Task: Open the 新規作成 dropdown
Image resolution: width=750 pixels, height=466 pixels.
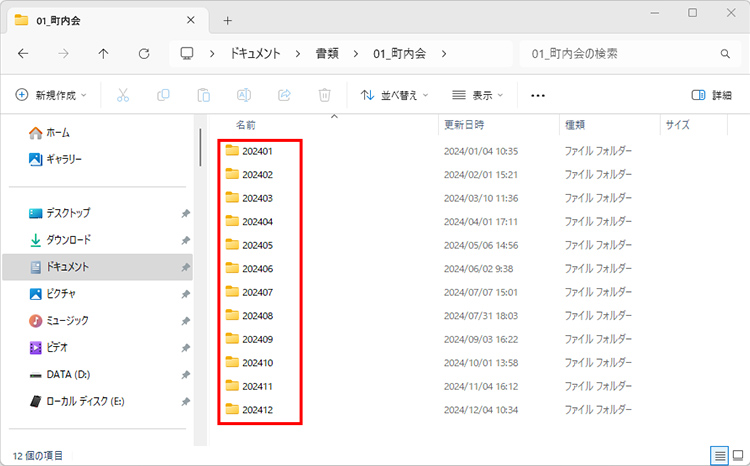Action: pos(51,95)
